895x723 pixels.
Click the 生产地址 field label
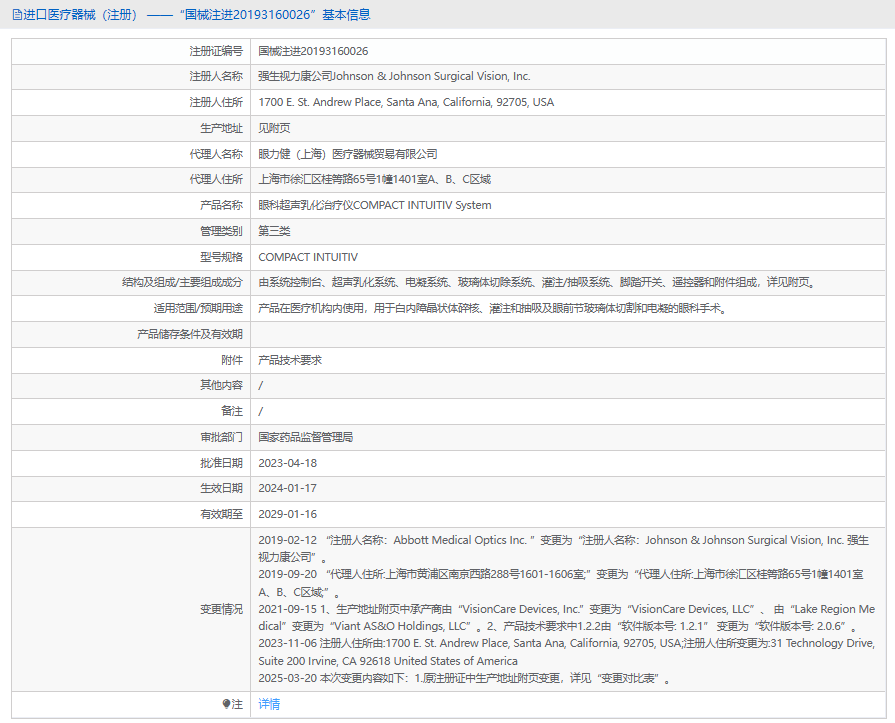221,128
